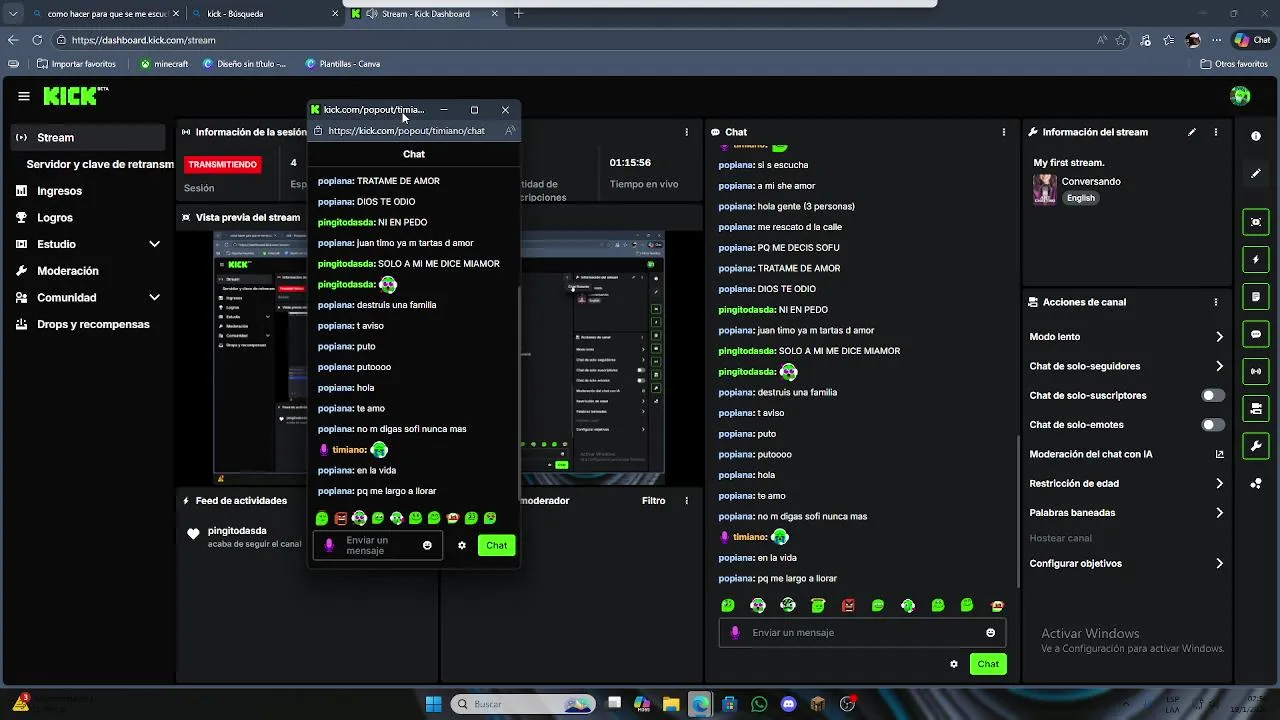Open Chat de solo-seguidores settings chevron
Screen dimensions: 1280x720
pyautogui.click(x=1219, y=366)
